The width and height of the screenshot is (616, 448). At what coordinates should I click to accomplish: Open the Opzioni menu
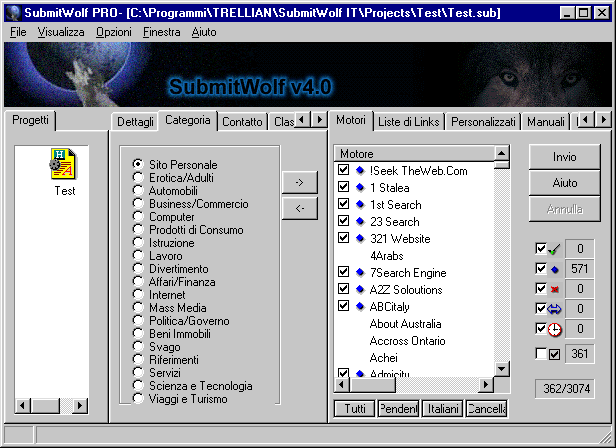[x=114, y=32]
